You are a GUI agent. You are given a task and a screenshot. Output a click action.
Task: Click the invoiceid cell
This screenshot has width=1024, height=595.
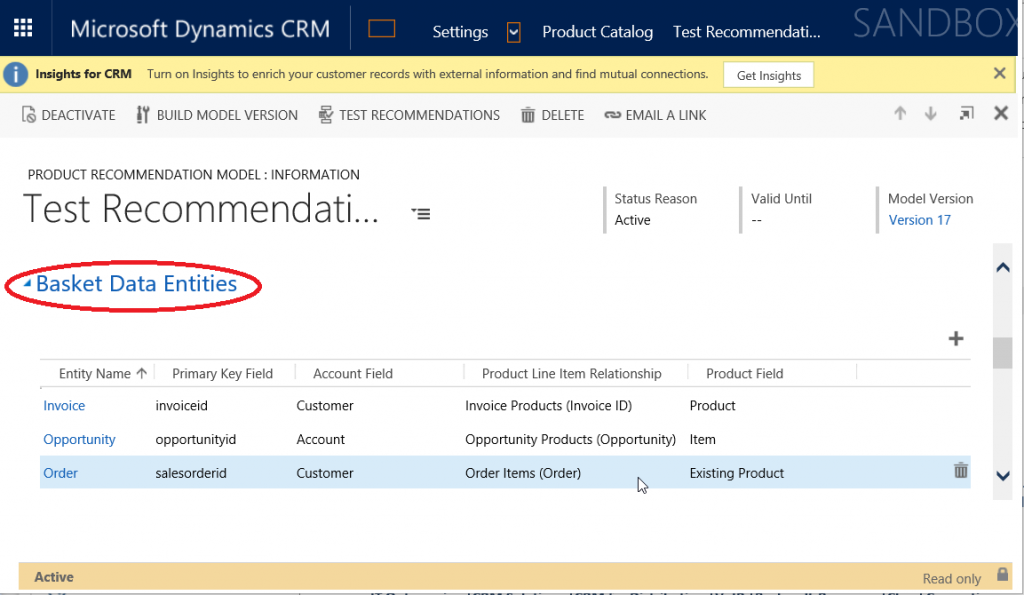coord(182,406)
